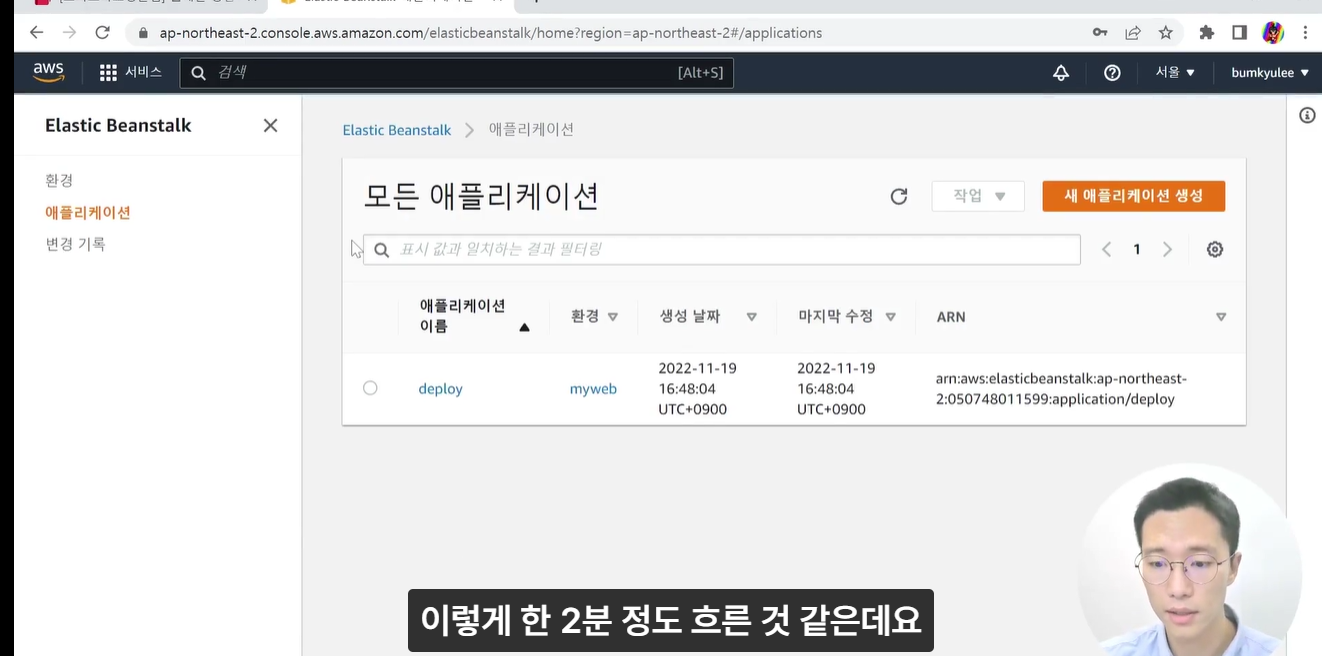Go to previous page of applications

point(1106,250)
